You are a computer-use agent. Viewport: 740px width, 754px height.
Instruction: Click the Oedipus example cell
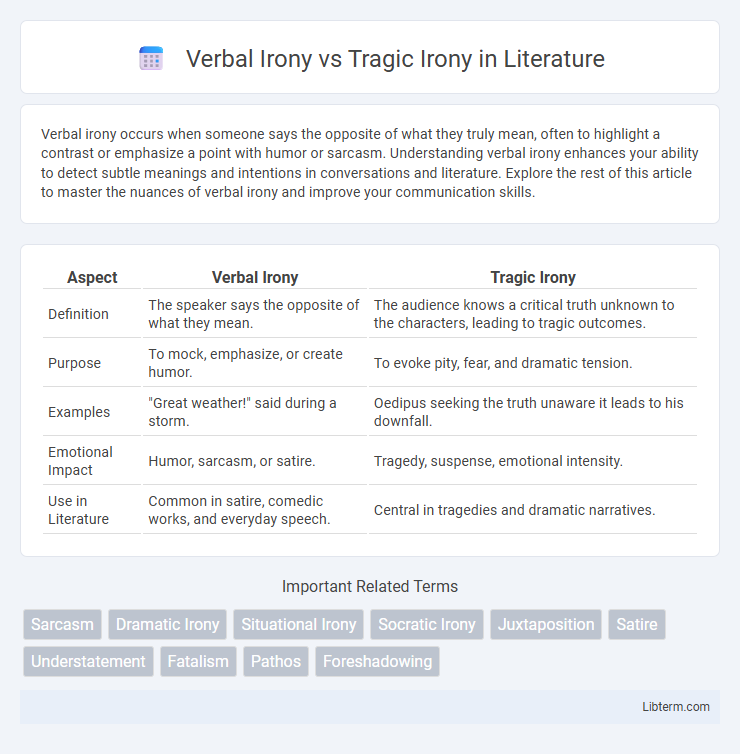(x=533, y=412)
